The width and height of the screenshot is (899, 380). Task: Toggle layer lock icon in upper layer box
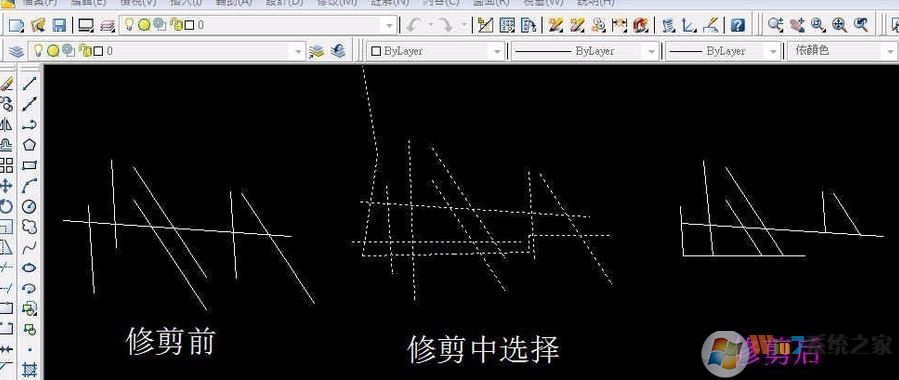(177, 25)
